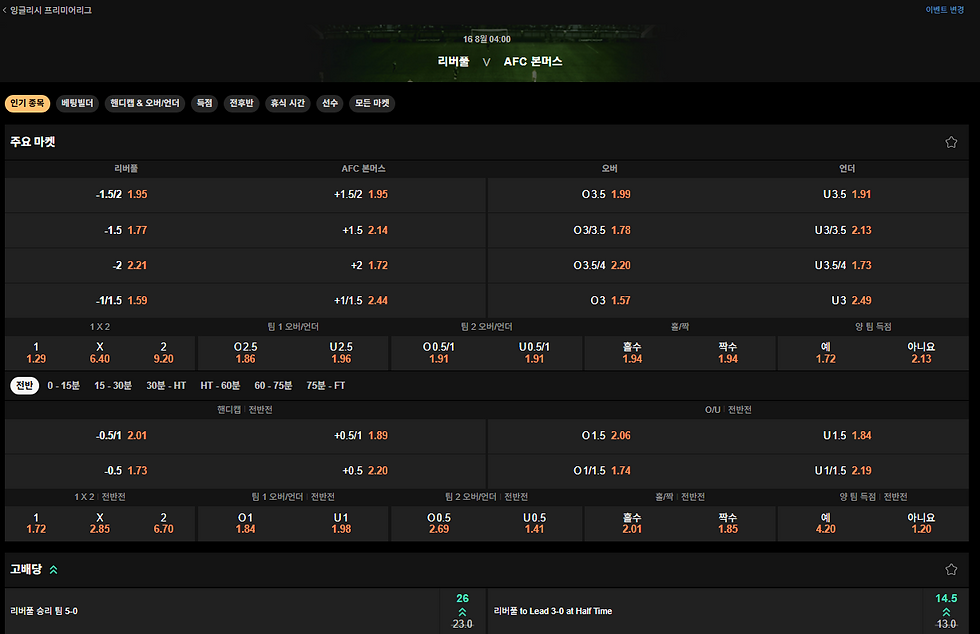Pick first-half away win at 6.70
The width and height of the screenshot is (980, 634).
pos(164,523)
